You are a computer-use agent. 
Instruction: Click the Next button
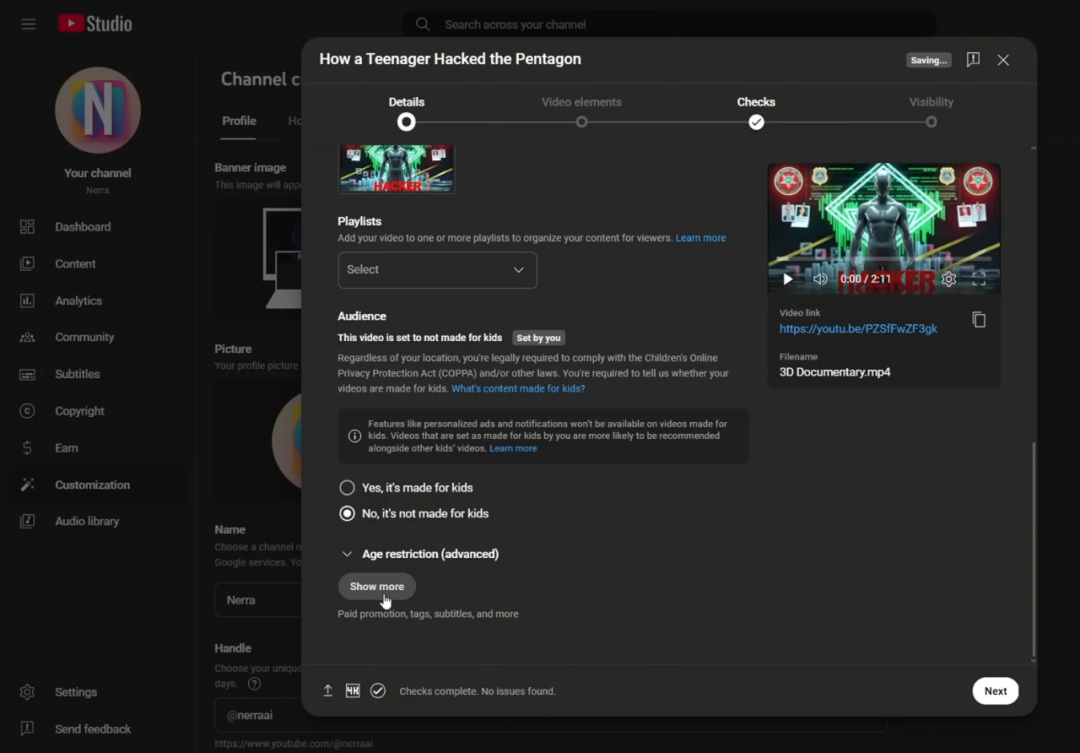(995, 691)
